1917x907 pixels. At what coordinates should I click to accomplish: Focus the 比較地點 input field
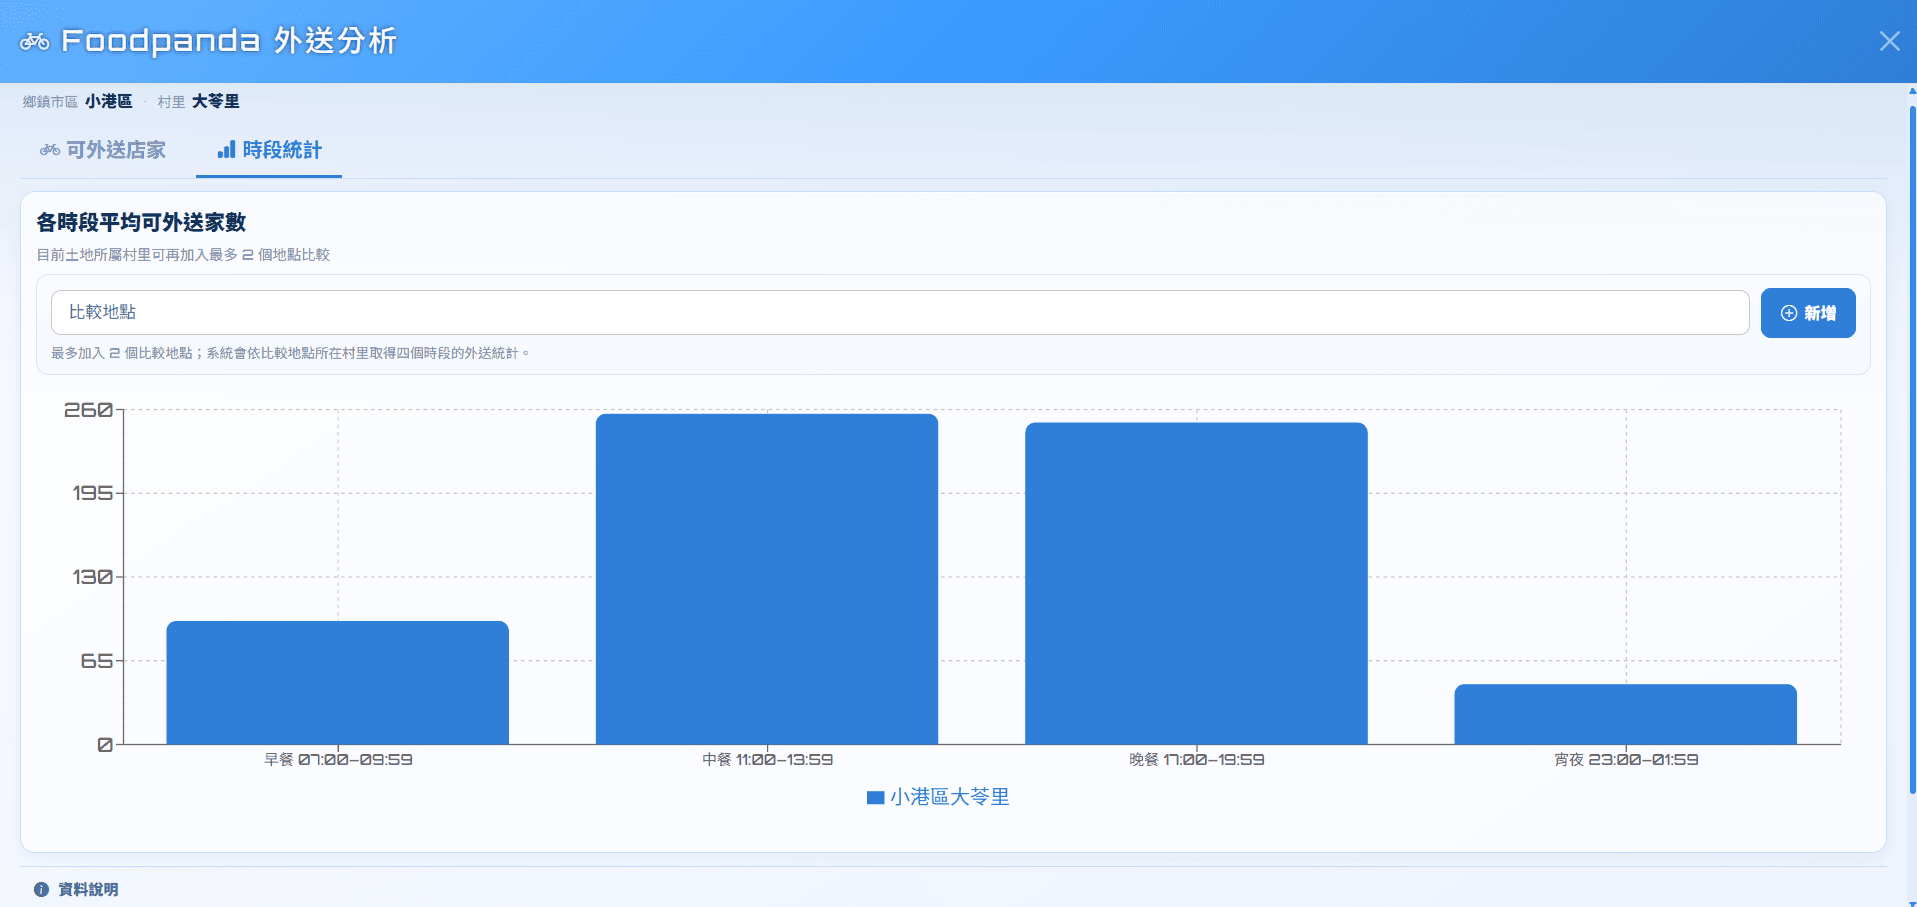coord(900,313)
